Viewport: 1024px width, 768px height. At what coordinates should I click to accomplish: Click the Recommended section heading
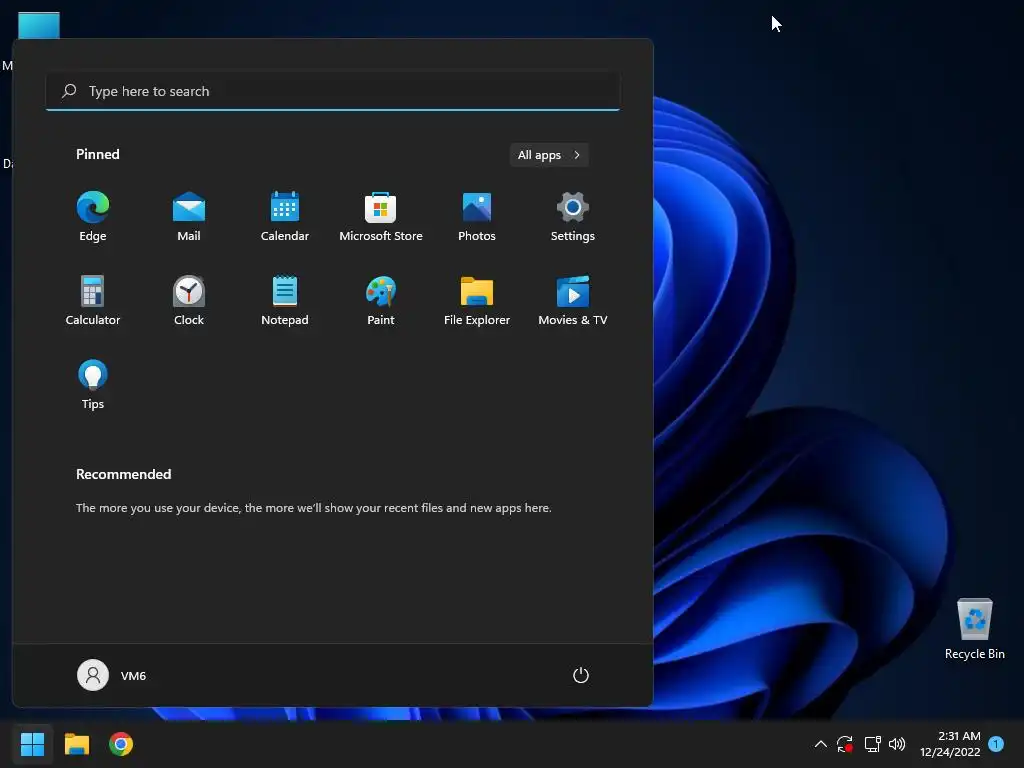pyautogui.click(x=123, y=474)
